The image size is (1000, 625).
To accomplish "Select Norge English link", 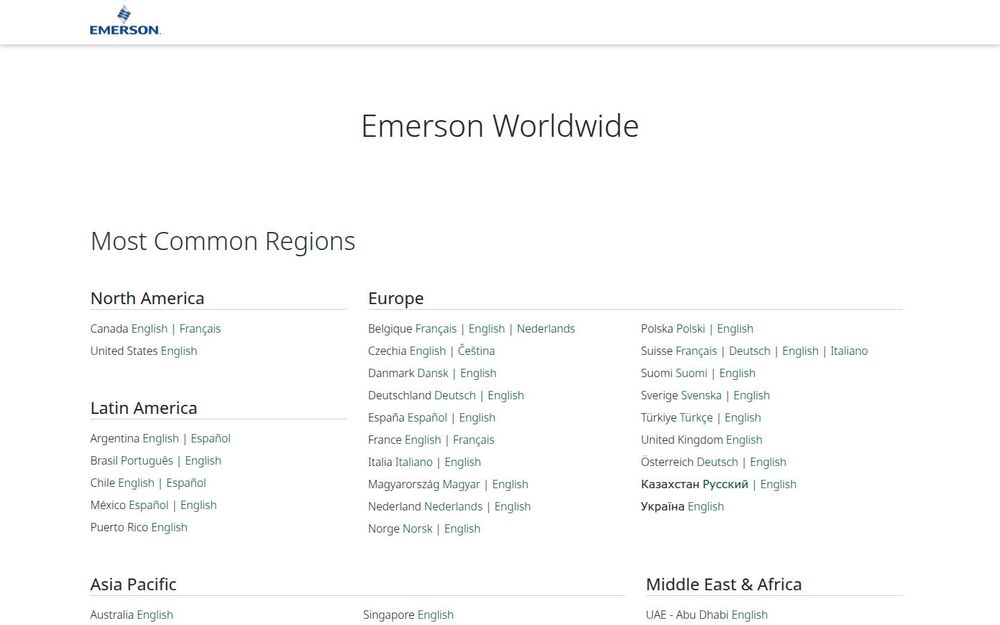I will (462, 529).
